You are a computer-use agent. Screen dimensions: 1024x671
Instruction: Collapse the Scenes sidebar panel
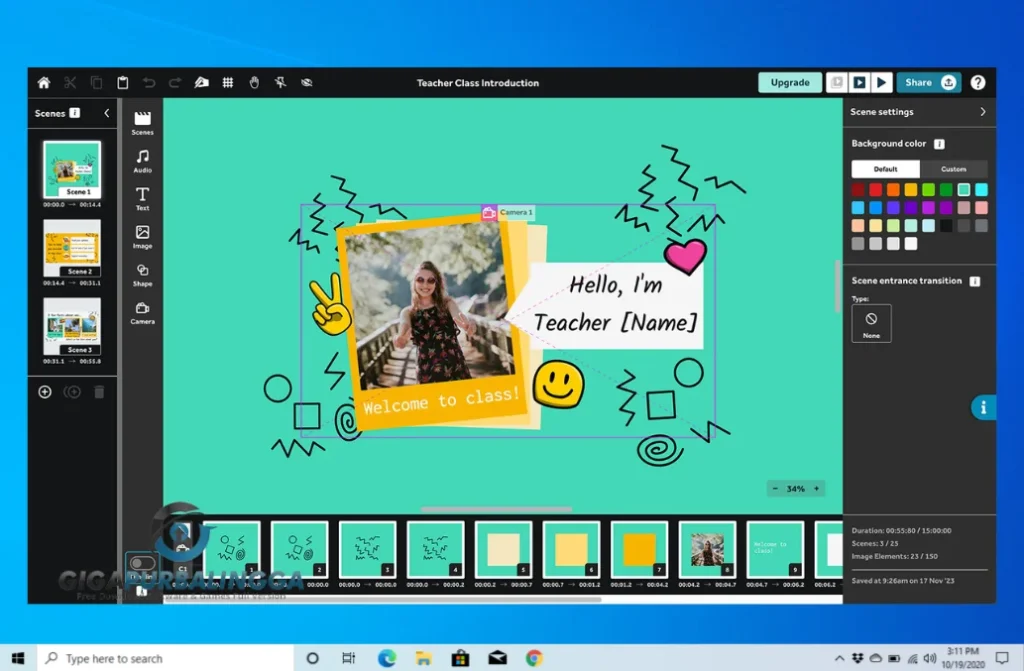click(106, 113)
